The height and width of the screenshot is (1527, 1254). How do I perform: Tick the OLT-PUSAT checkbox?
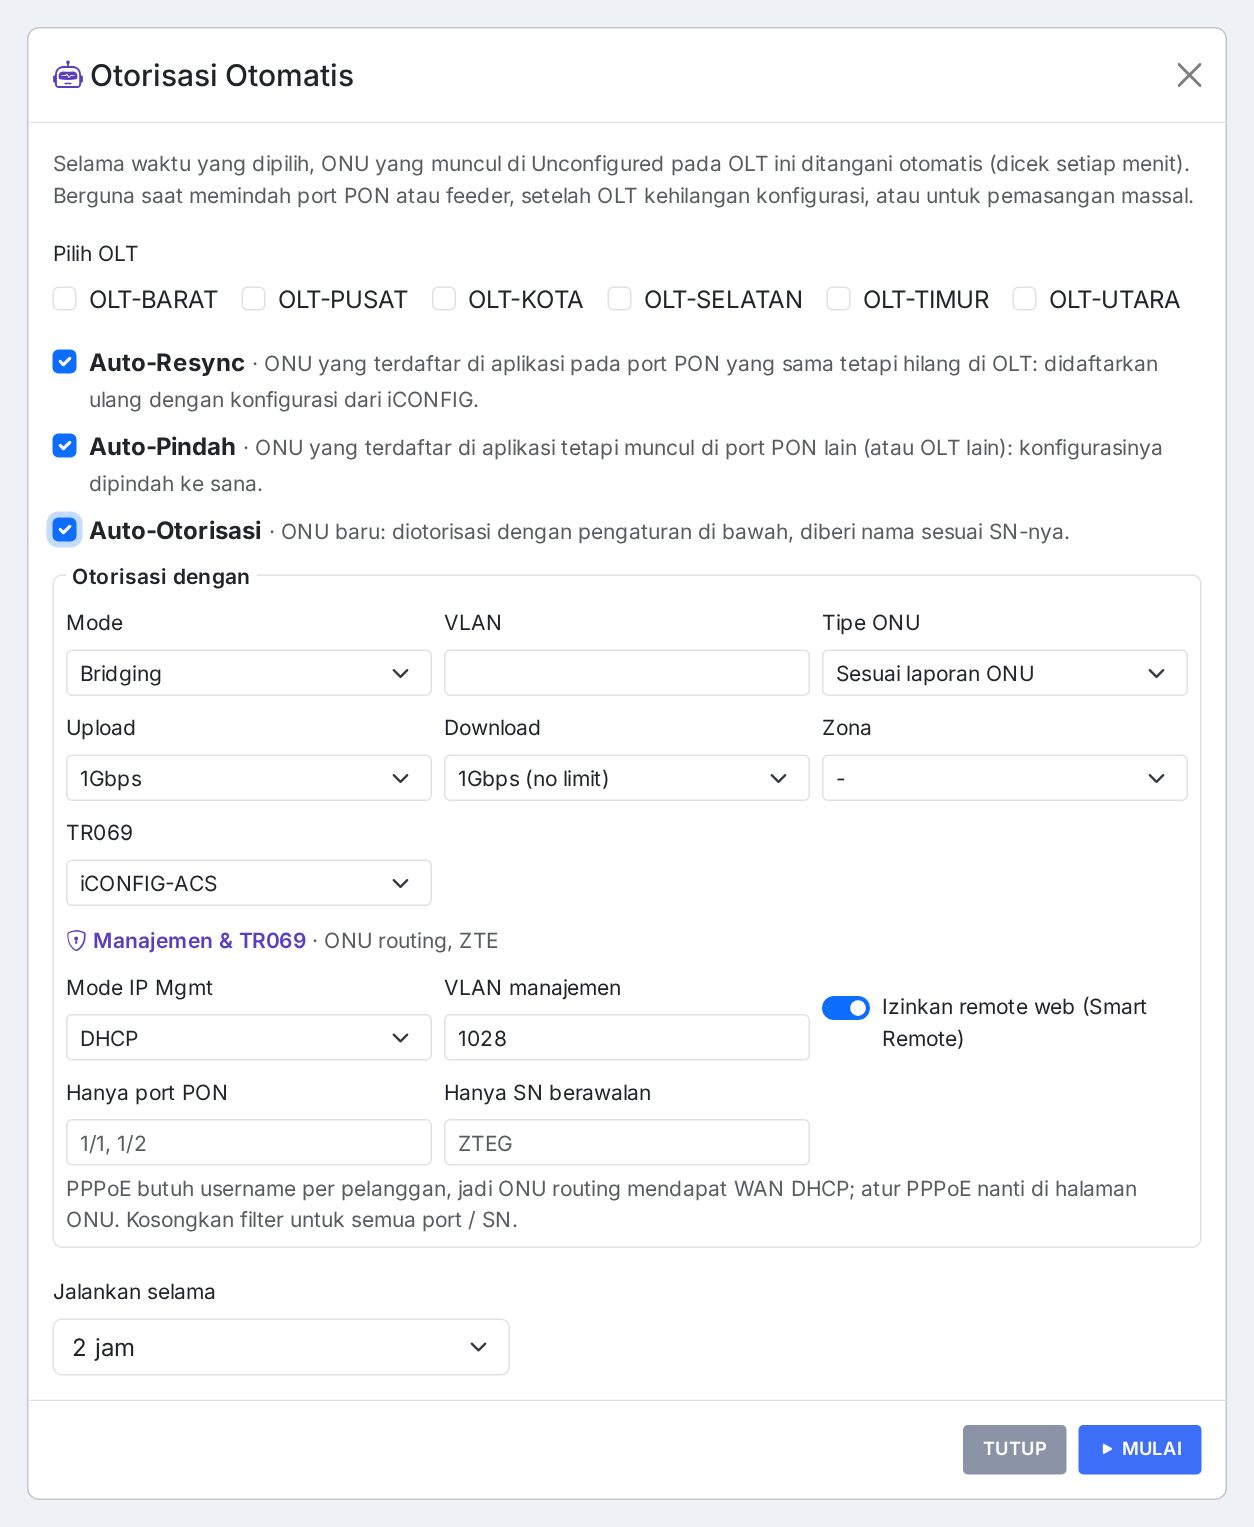point(254,299)
